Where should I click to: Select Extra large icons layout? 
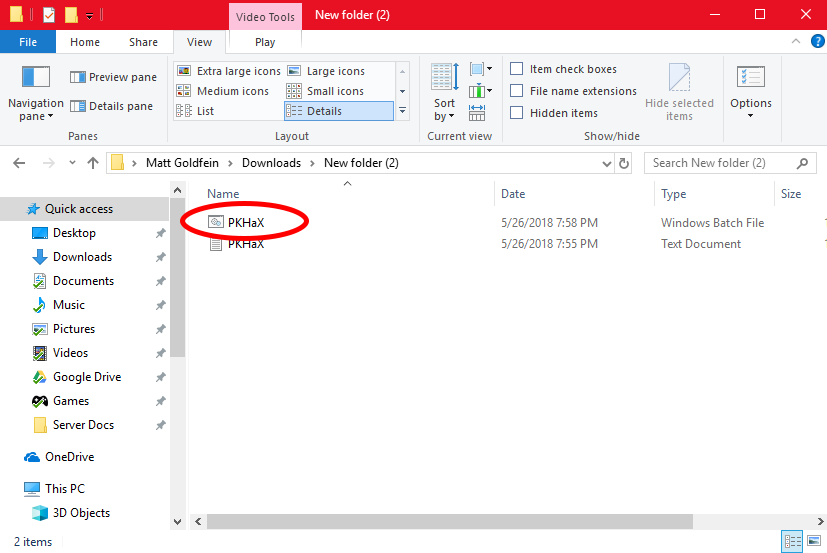(229, 71)
